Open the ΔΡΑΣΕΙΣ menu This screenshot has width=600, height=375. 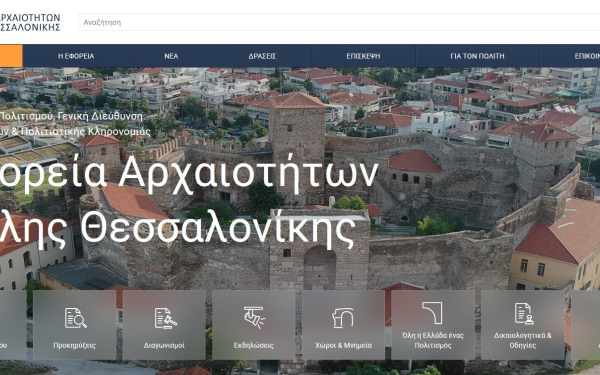pos(262,56)
